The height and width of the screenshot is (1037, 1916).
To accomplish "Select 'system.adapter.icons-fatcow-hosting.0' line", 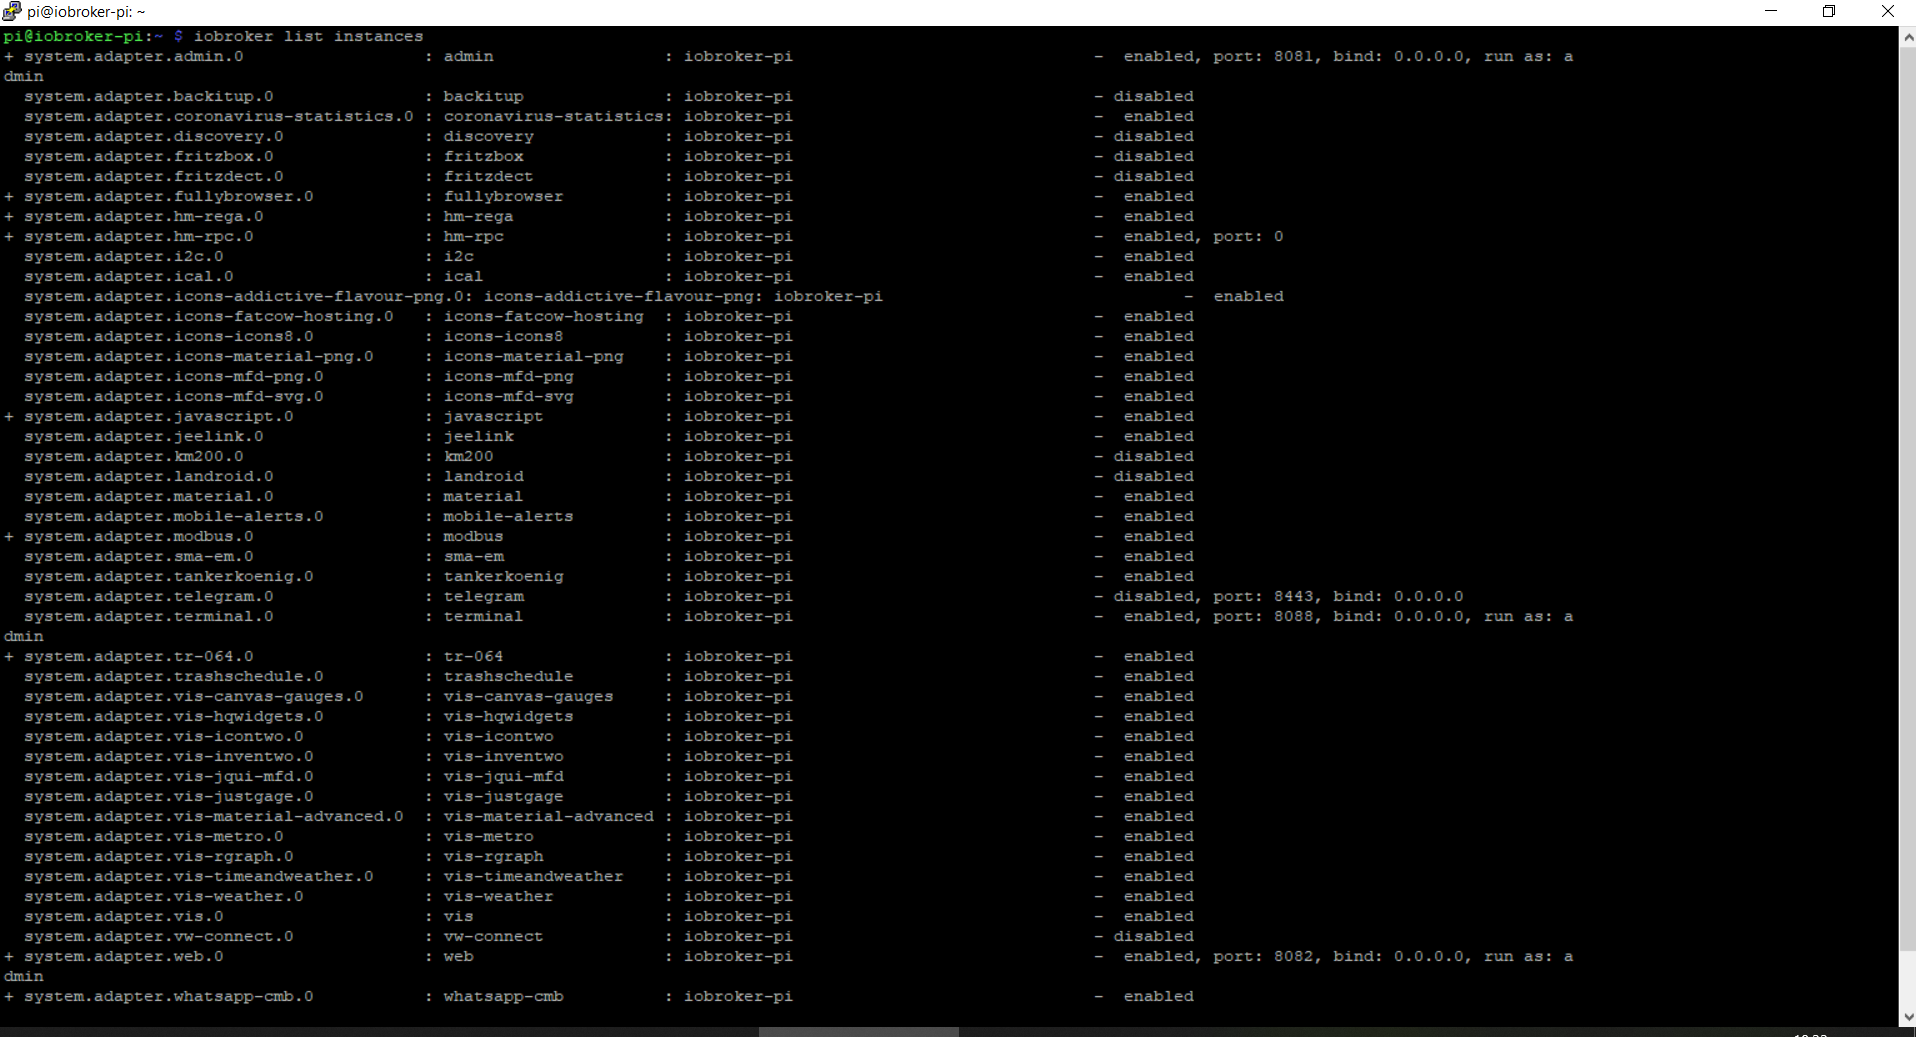I will (x=209, y=317).
